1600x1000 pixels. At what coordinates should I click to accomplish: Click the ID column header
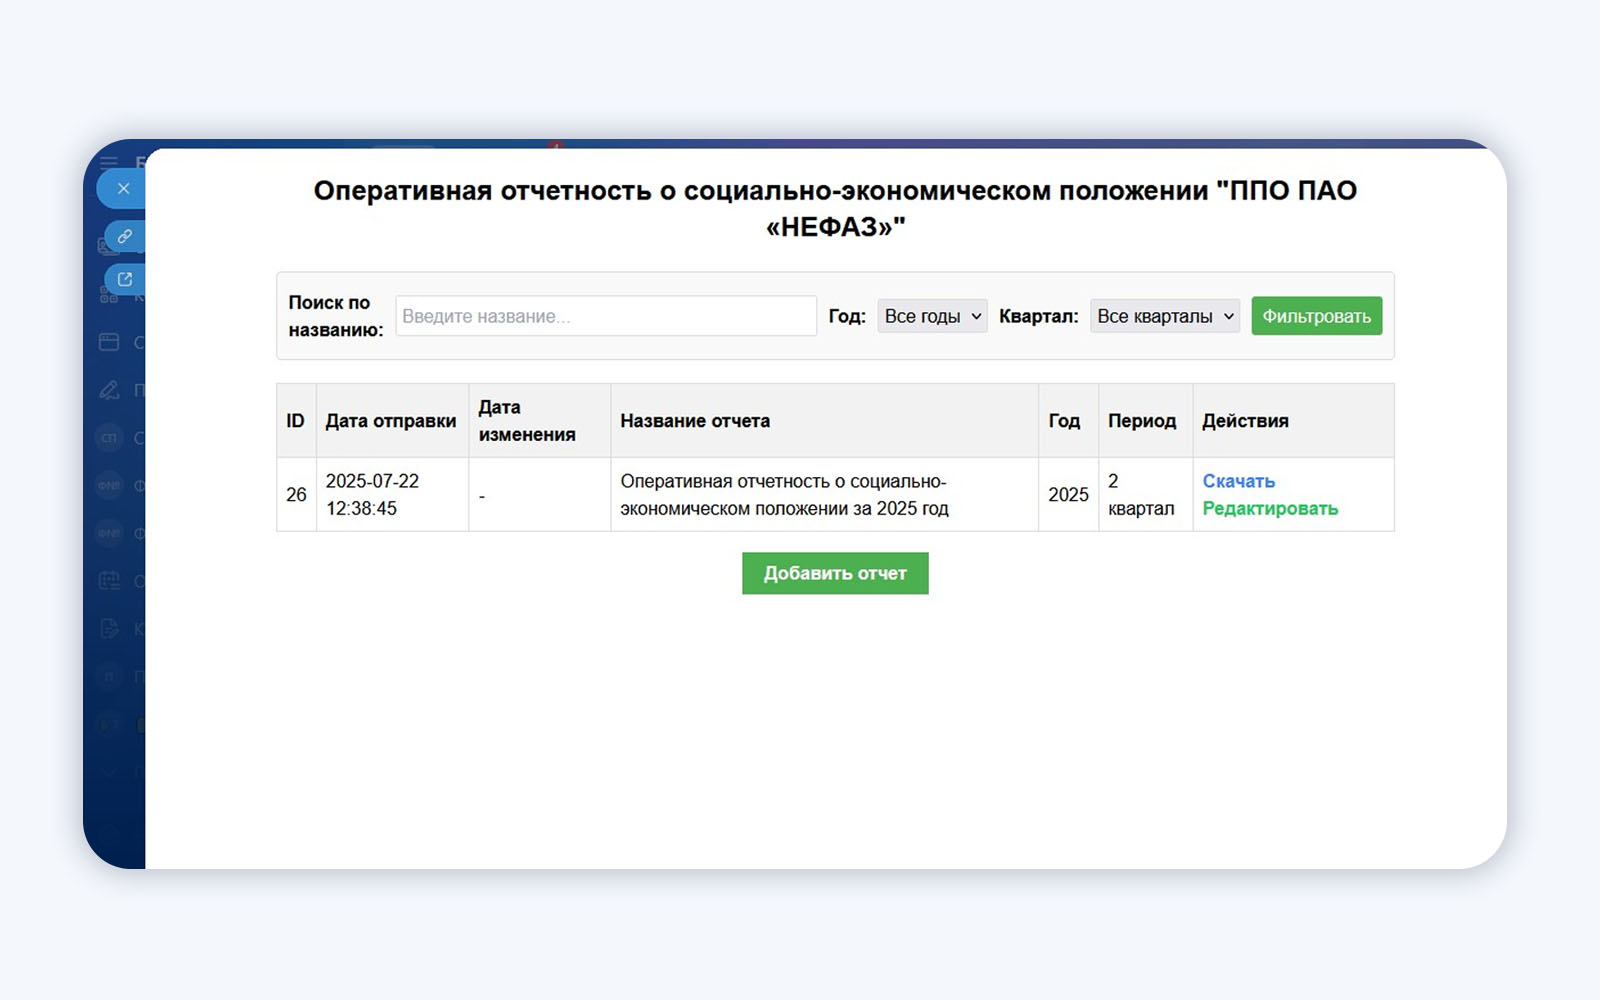pyautogui.click(x=296, y=421)
